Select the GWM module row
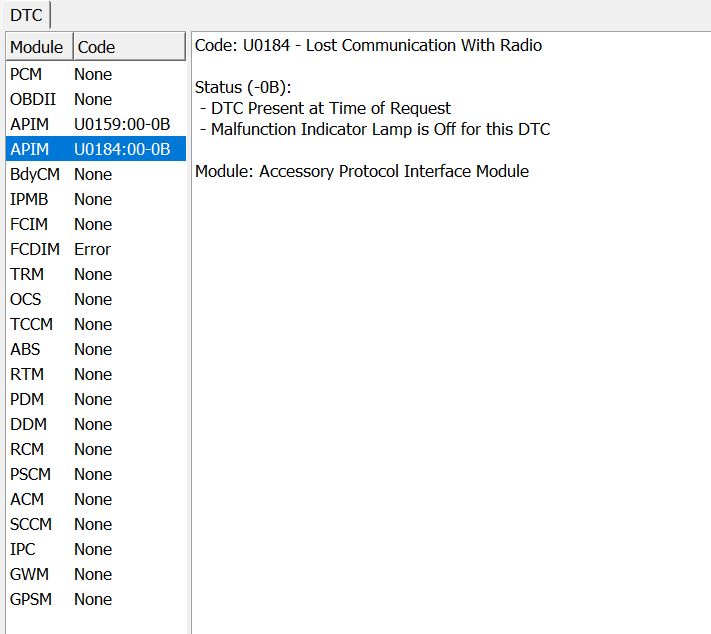This screenshot has width=711, height=634. pos(96,574)
